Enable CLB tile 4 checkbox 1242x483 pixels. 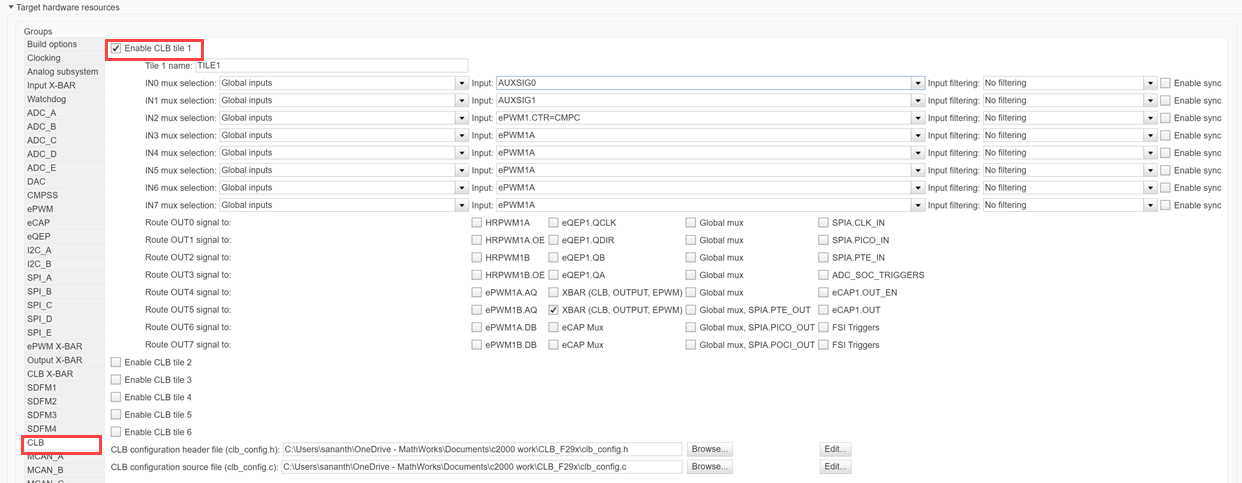click(116, 397)
